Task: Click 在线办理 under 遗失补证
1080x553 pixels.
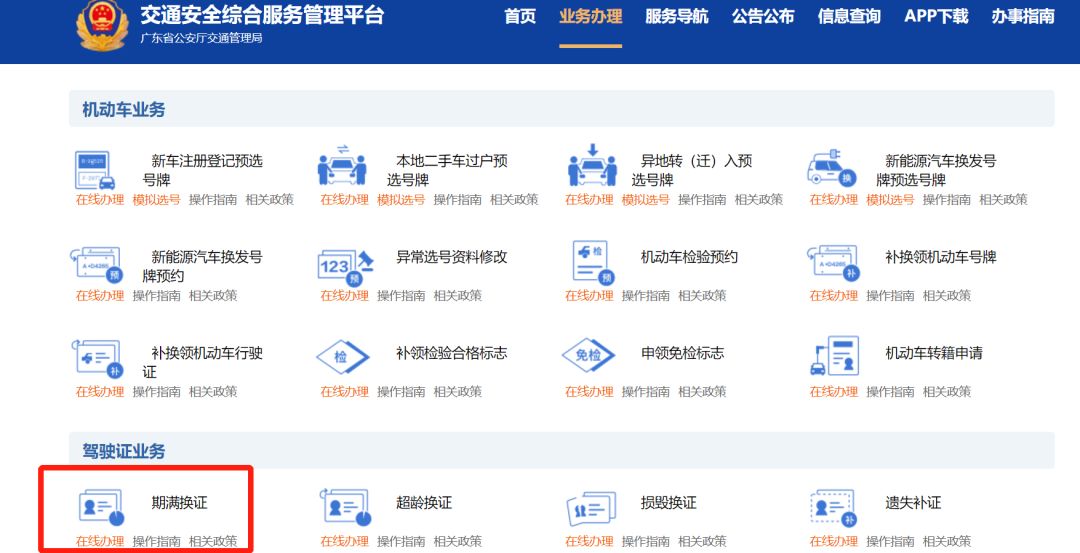Action: pos(833,541)
